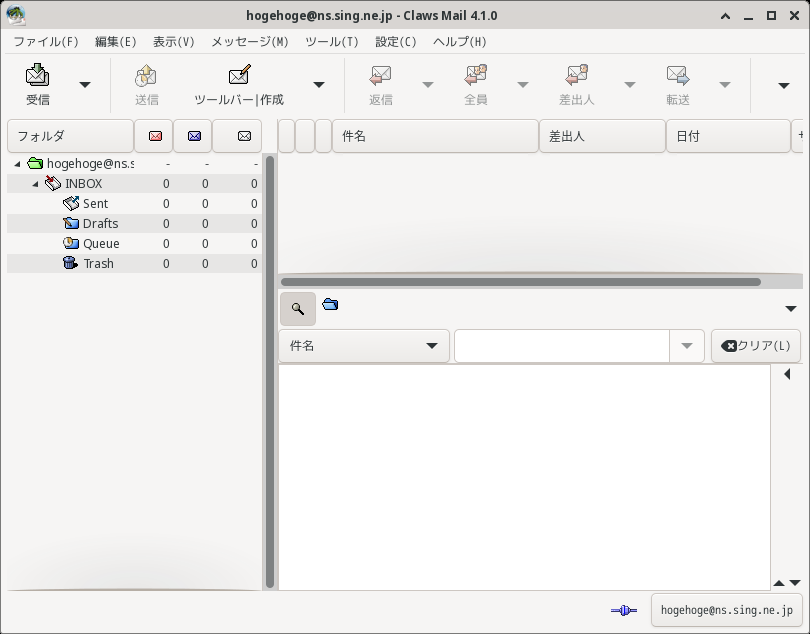The image size is (810, 634).
Task: Click the フォルダ column header
Action: click(x=70, y=136)
